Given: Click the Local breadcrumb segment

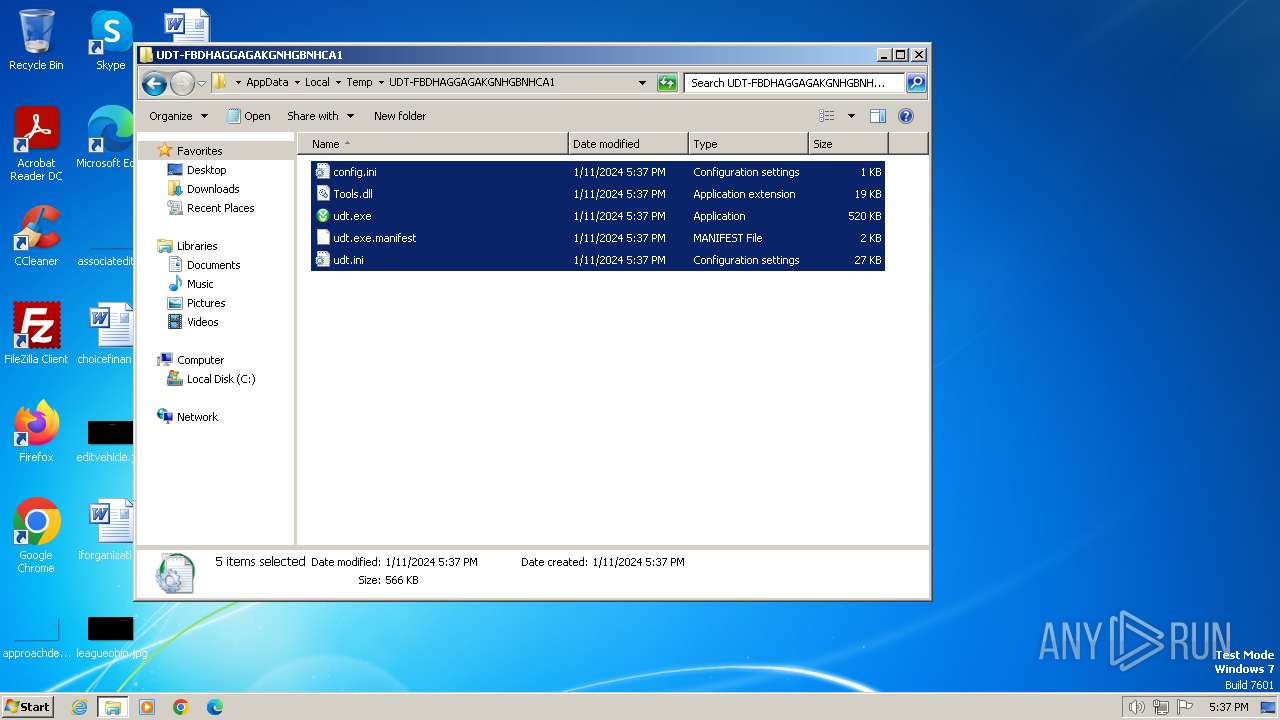Looking at the screenshot, I should [x=317, y=83].
